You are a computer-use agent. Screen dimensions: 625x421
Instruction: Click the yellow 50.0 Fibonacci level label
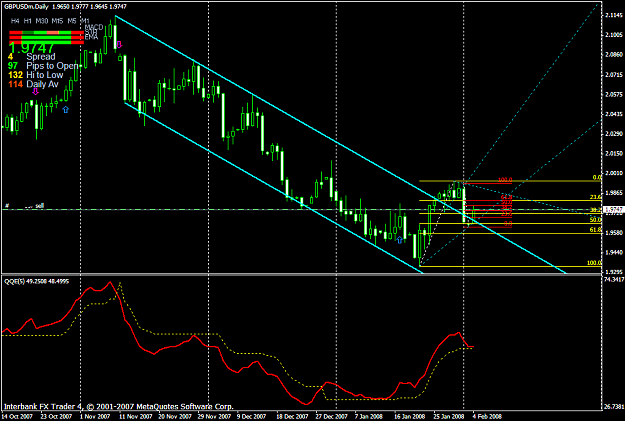(596, 220)
